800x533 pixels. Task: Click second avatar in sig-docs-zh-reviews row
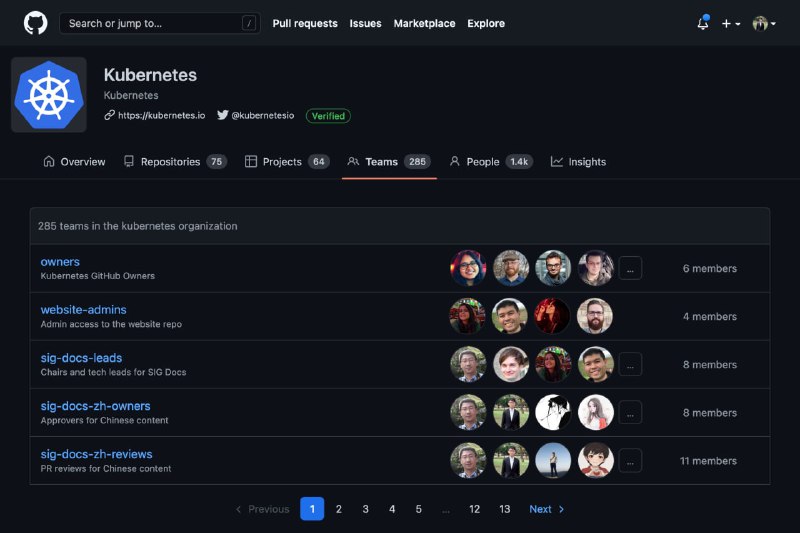click(511, 460)
